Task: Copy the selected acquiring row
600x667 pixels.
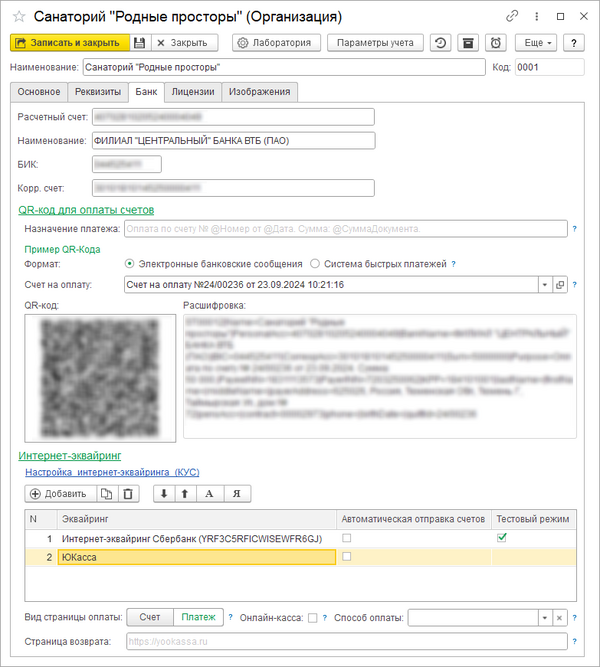Action: pyautogui.click(x=106, y=493)
